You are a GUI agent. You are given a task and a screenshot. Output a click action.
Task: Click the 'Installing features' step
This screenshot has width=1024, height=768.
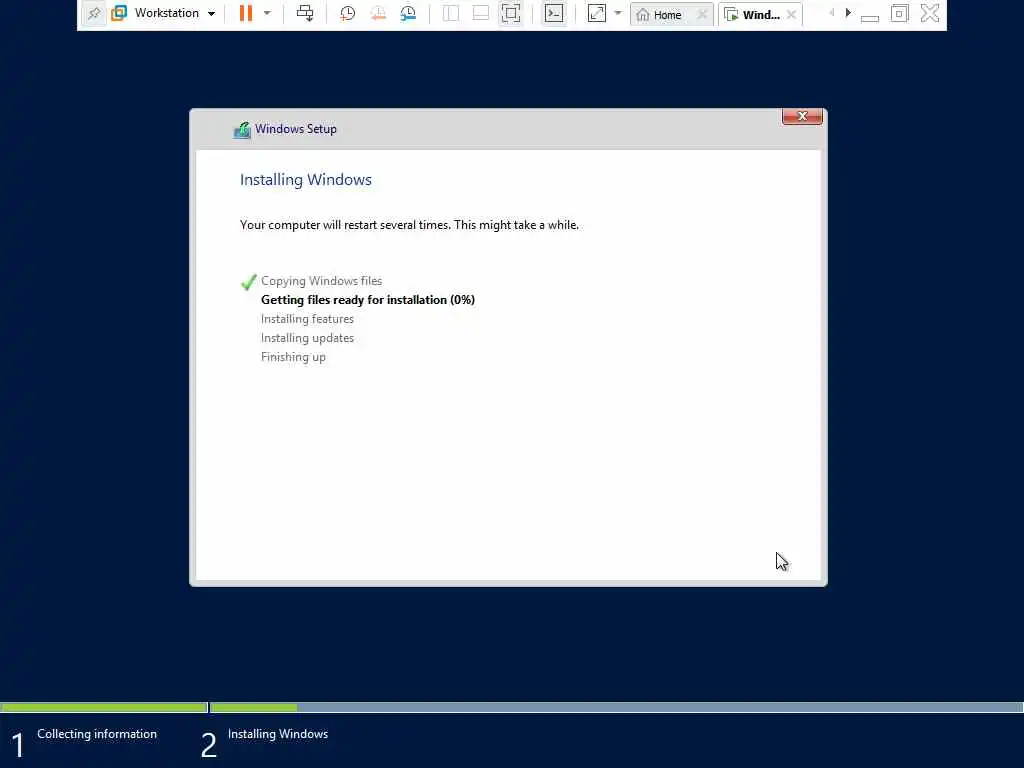pyautogui.click(x=307, y=319)
